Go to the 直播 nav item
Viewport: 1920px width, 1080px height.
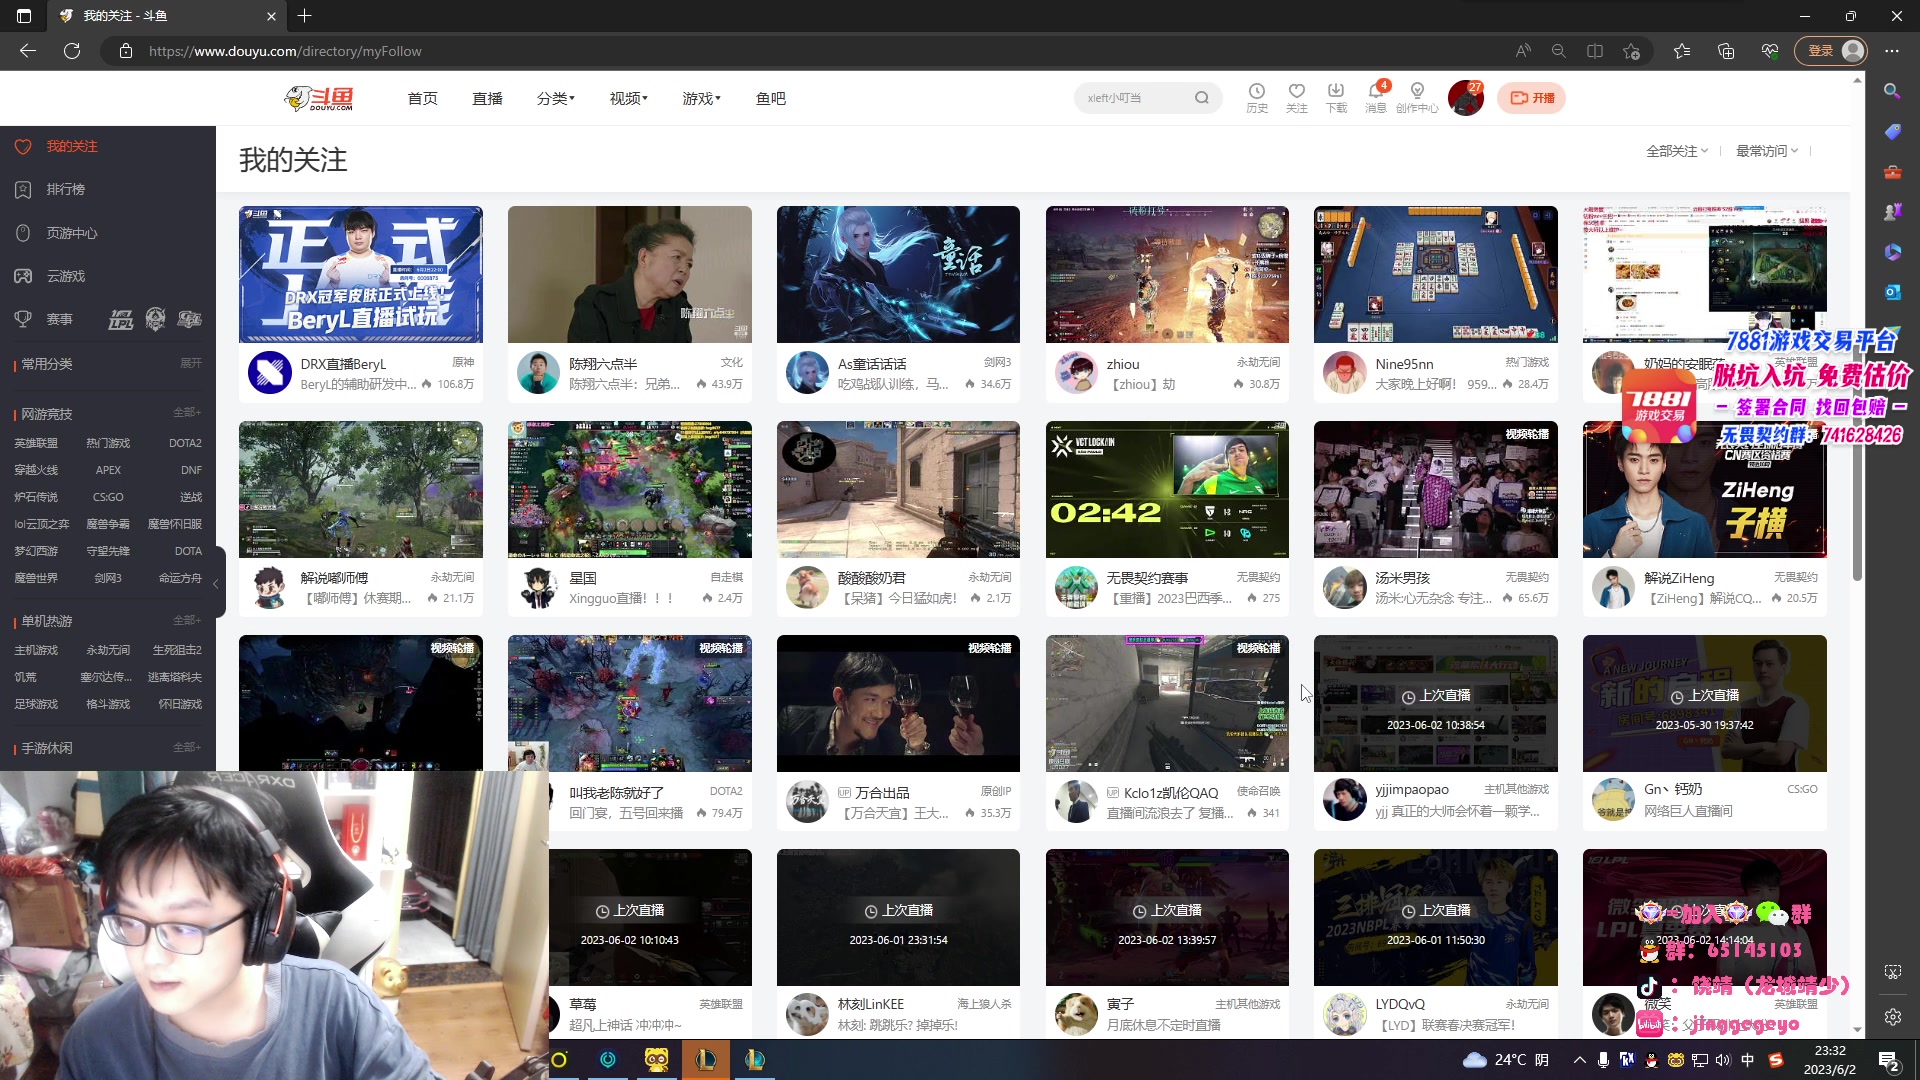click(x=487, y=98)
